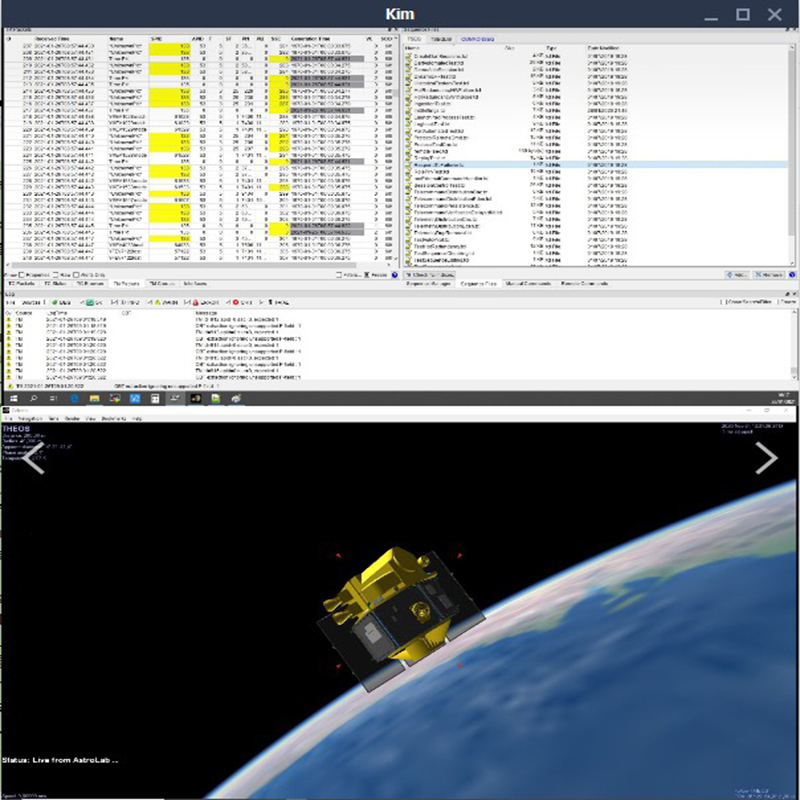Click the taskbar search icon

[x=32, y=397]
